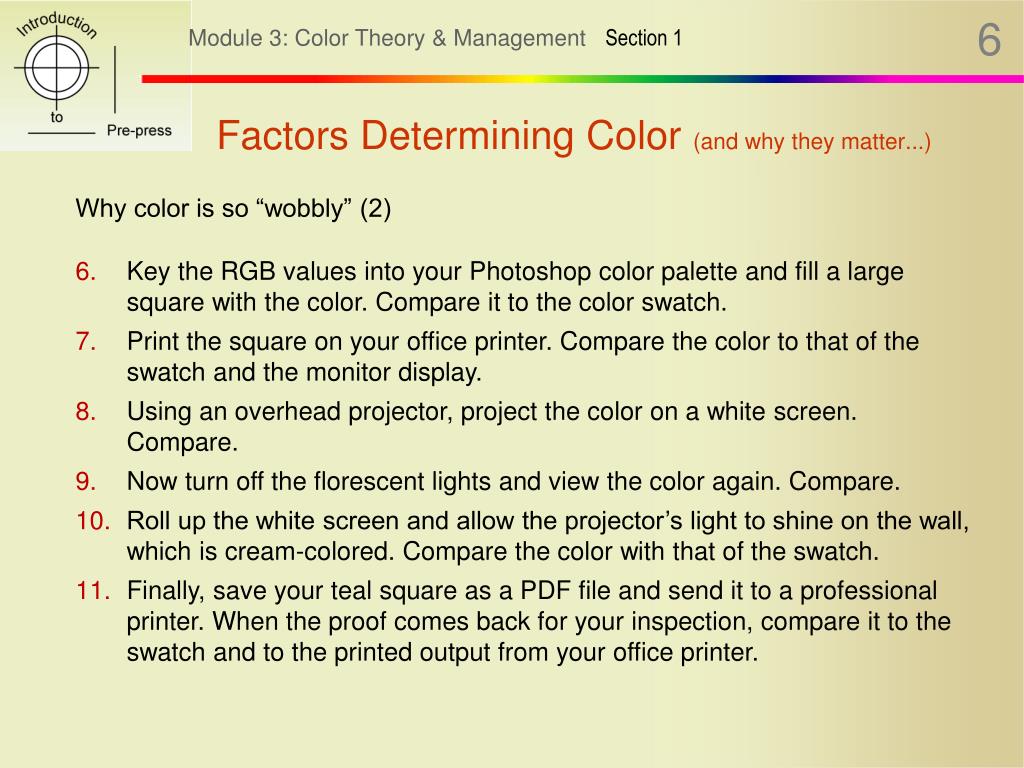Image resolution: width=1024 pixels, height=768 pixels.
Task: Select 'Module 3: Color Theory & Management' header
Action: click(x=387, y=39)
